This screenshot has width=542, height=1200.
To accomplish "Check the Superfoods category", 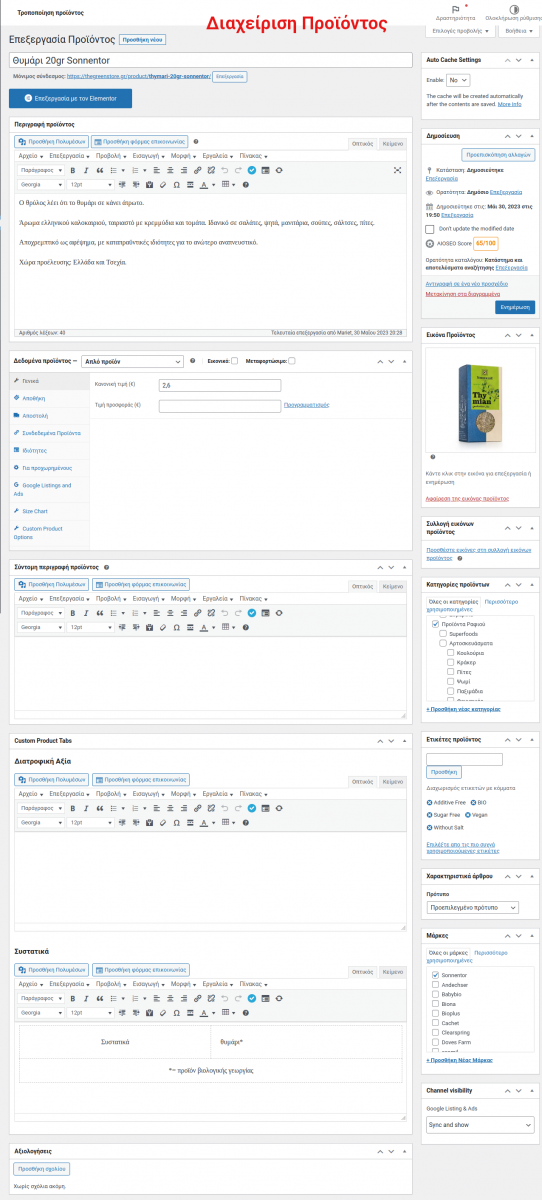I will point(443,634).
